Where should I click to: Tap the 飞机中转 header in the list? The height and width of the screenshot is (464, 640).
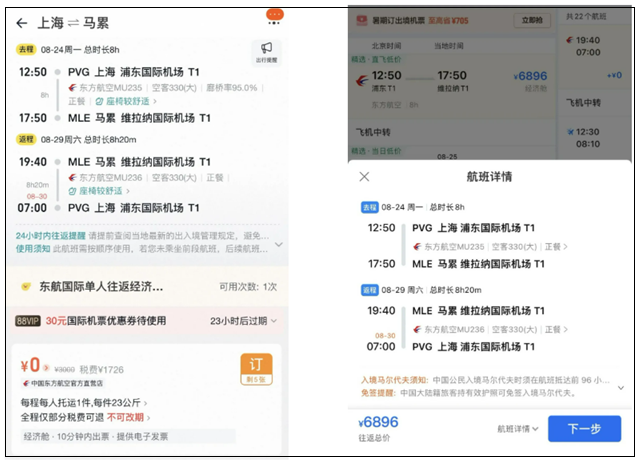(373, 132)
